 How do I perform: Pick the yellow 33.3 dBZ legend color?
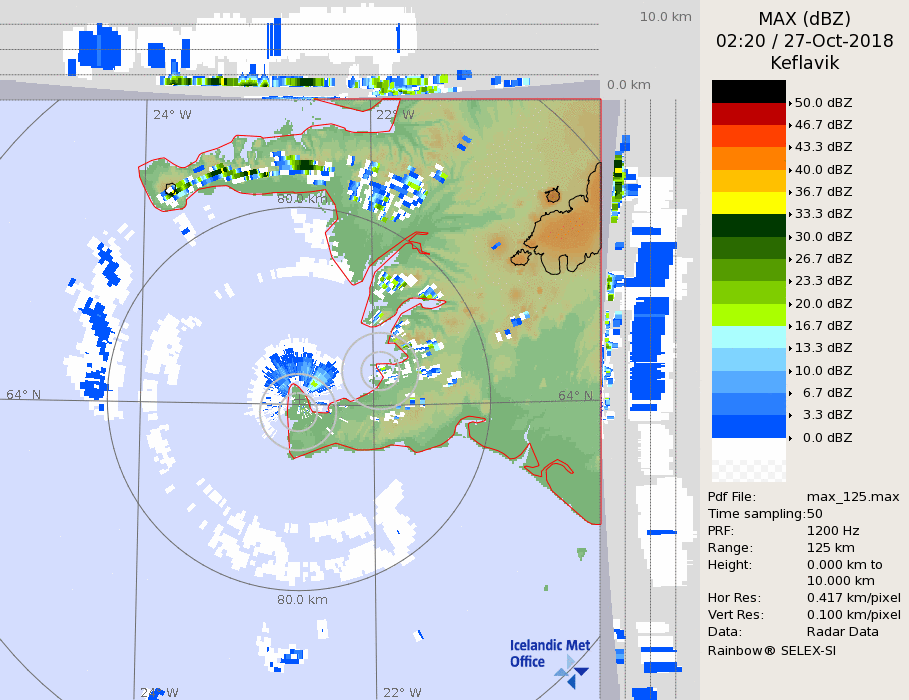[749, 202]
